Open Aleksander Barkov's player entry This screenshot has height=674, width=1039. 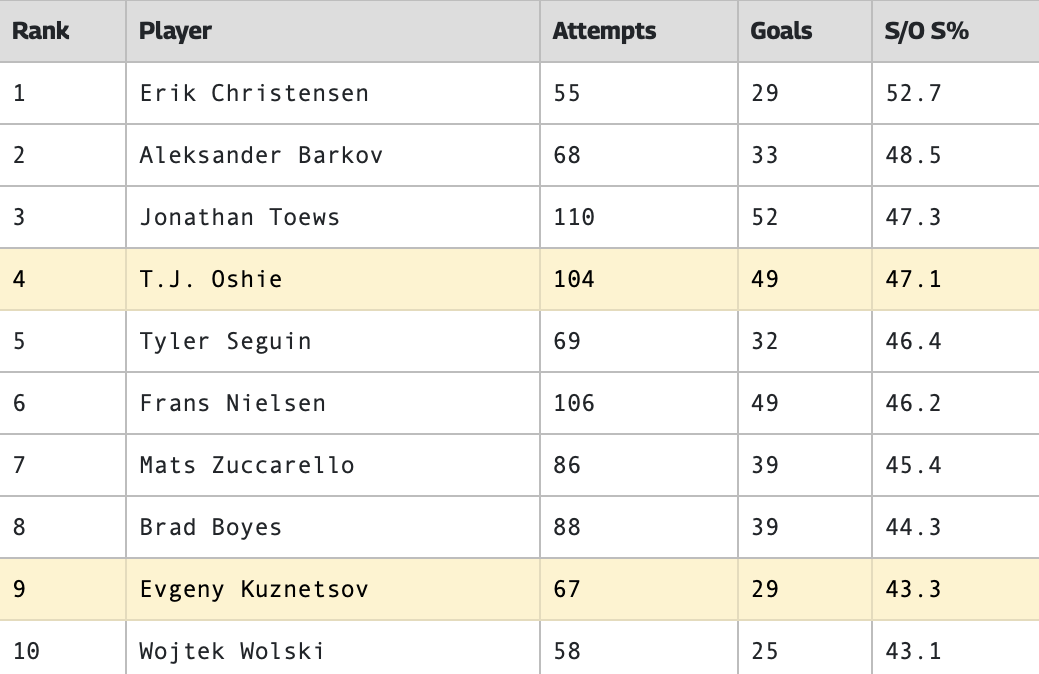(261, 155)
